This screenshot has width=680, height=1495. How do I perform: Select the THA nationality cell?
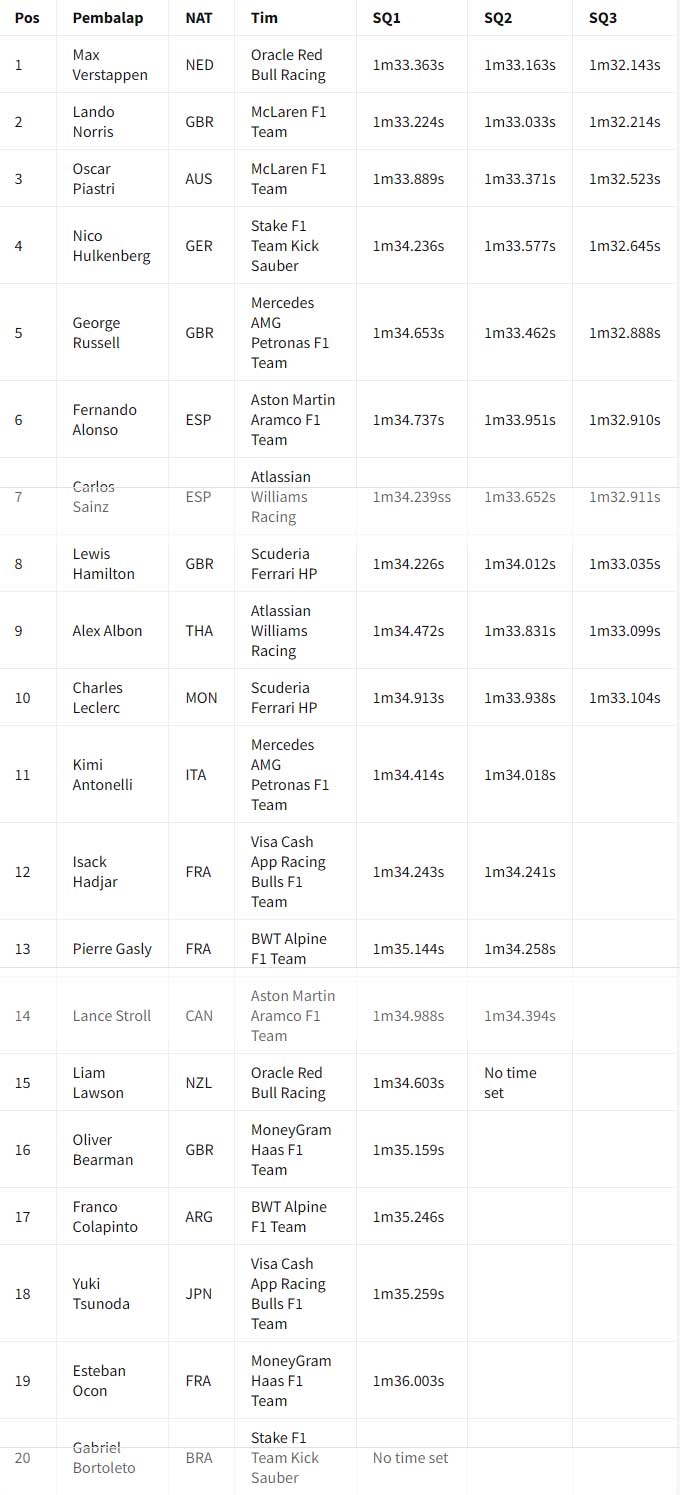199,631
